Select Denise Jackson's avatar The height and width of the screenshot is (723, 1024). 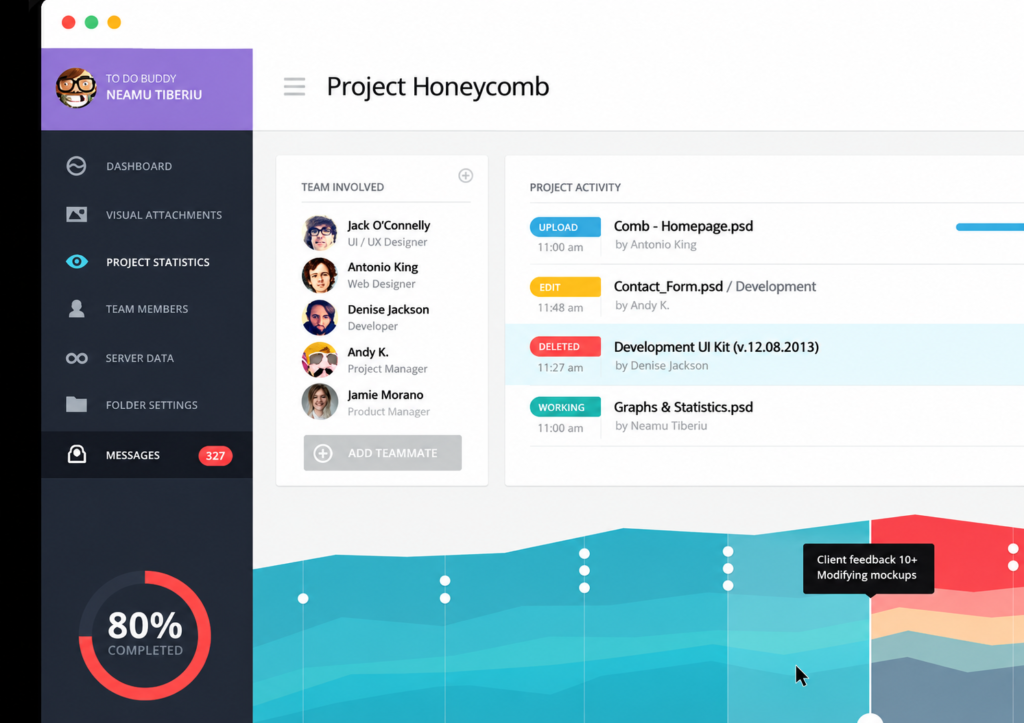click(319, 317)
